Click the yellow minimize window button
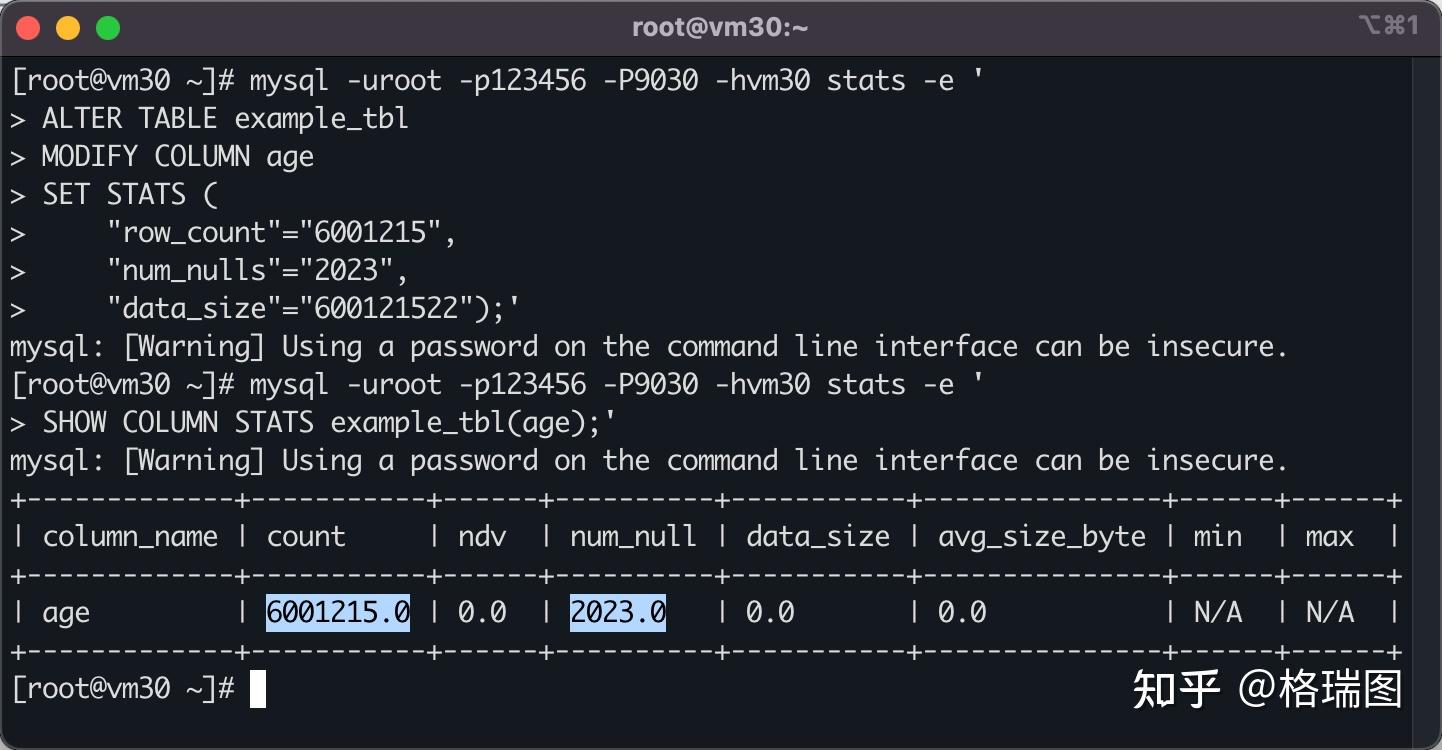Screen dimensions: 1442x750 pyautogui.click(x=68, y=28)
